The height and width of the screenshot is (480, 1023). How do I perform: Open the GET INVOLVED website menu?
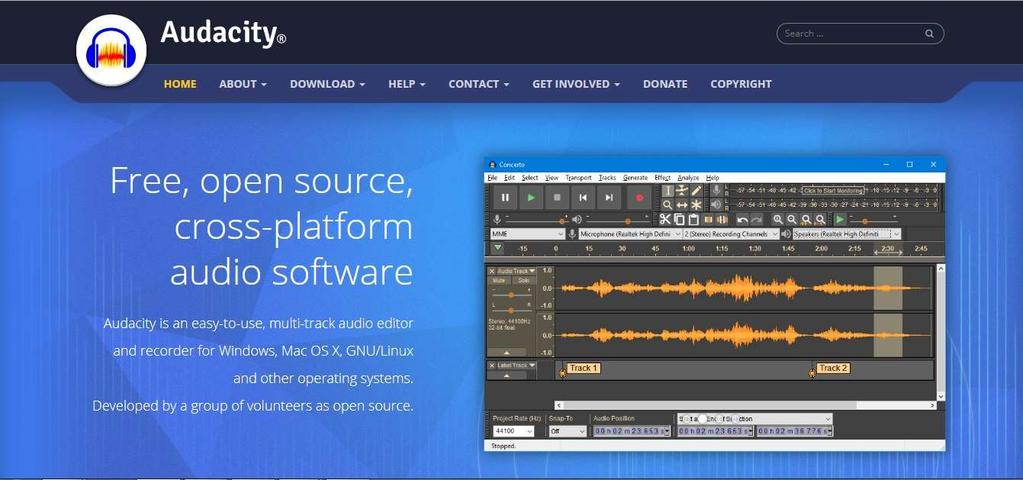(576, 84)
